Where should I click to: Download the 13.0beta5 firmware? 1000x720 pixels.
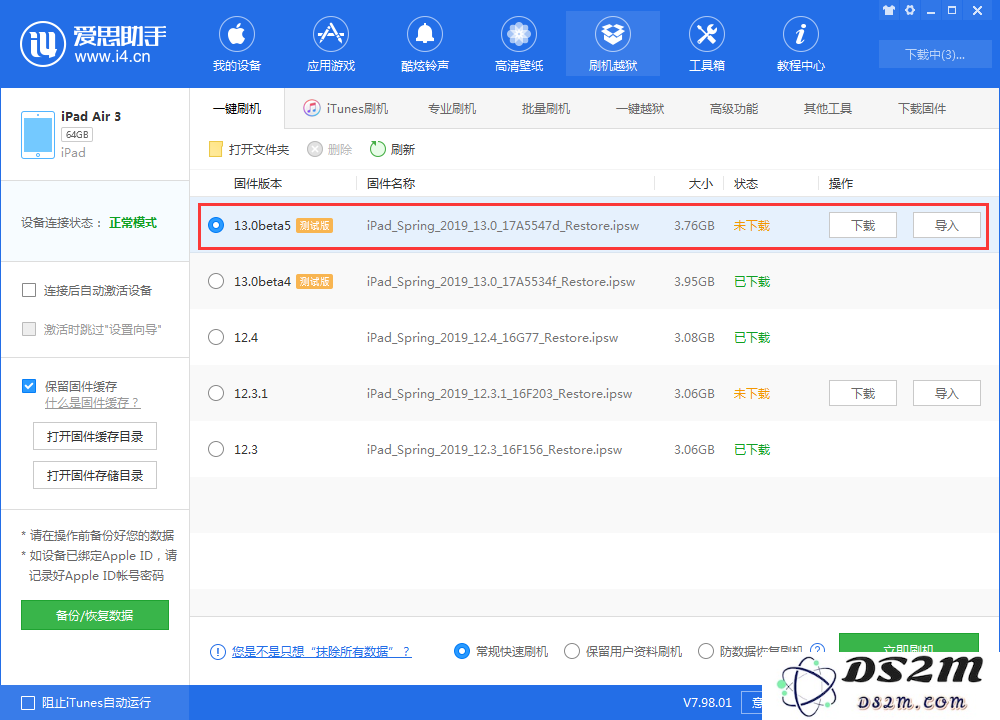click(863, 225)
